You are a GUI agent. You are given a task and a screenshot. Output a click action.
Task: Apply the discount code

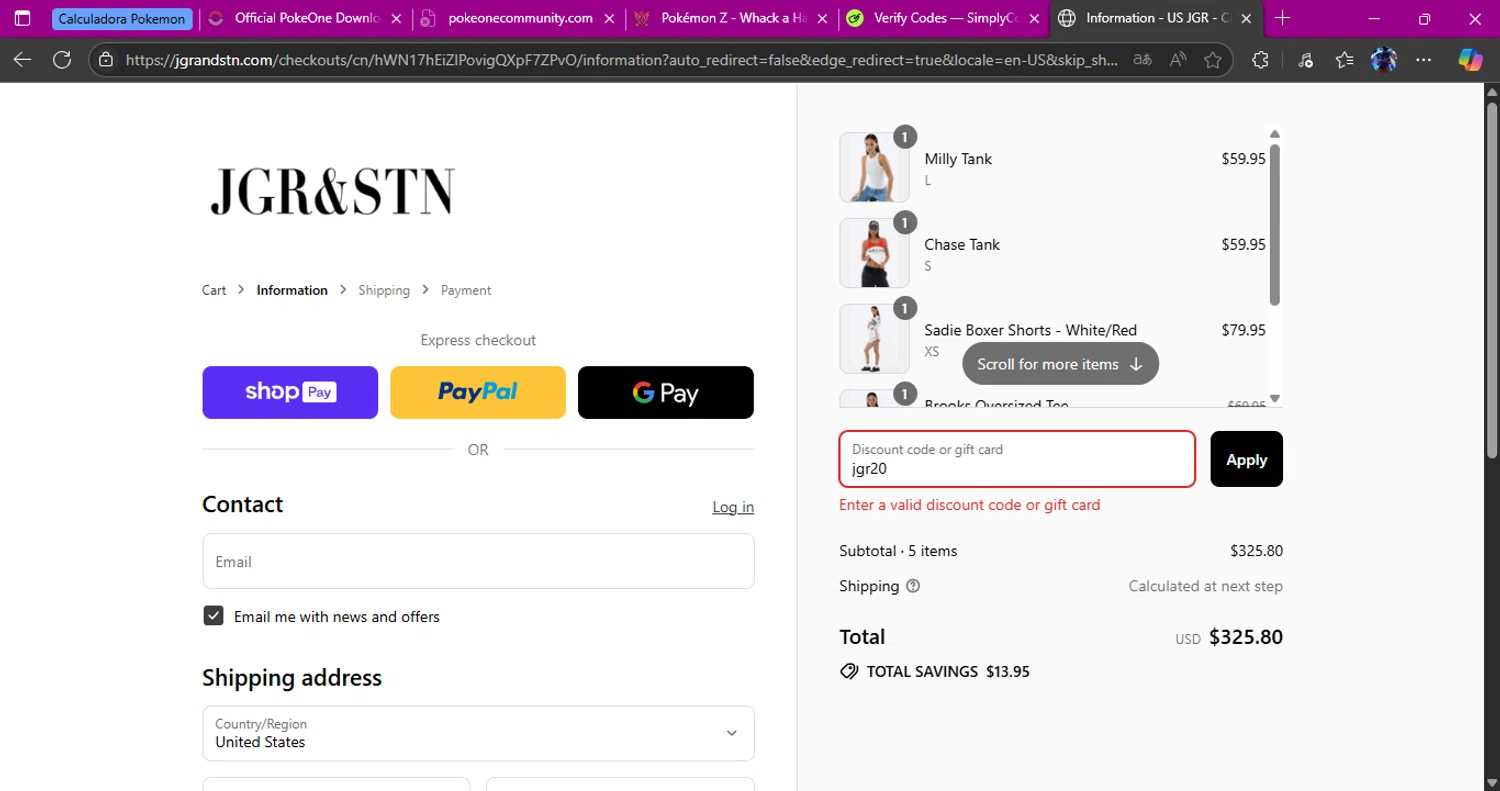coord(1246,459)
